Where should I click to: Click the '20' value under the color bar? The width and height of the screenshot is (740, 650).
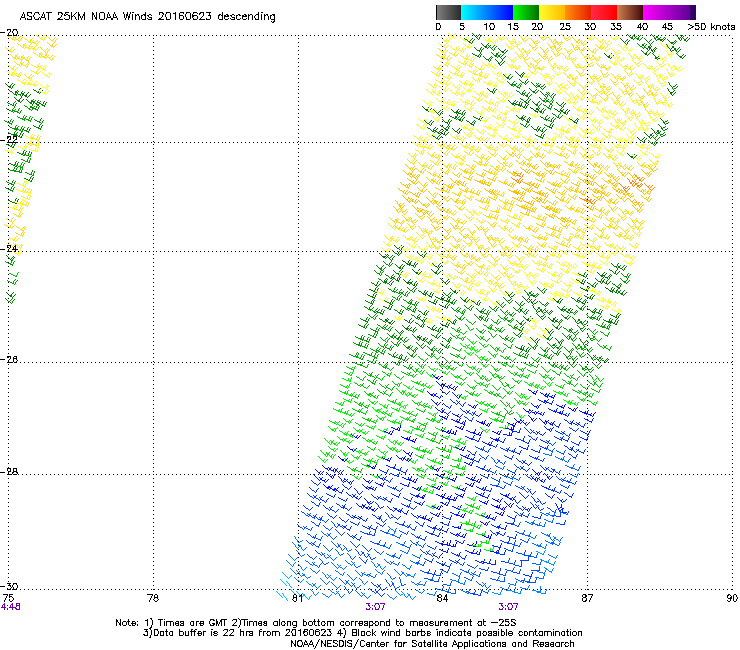(537, 27)
